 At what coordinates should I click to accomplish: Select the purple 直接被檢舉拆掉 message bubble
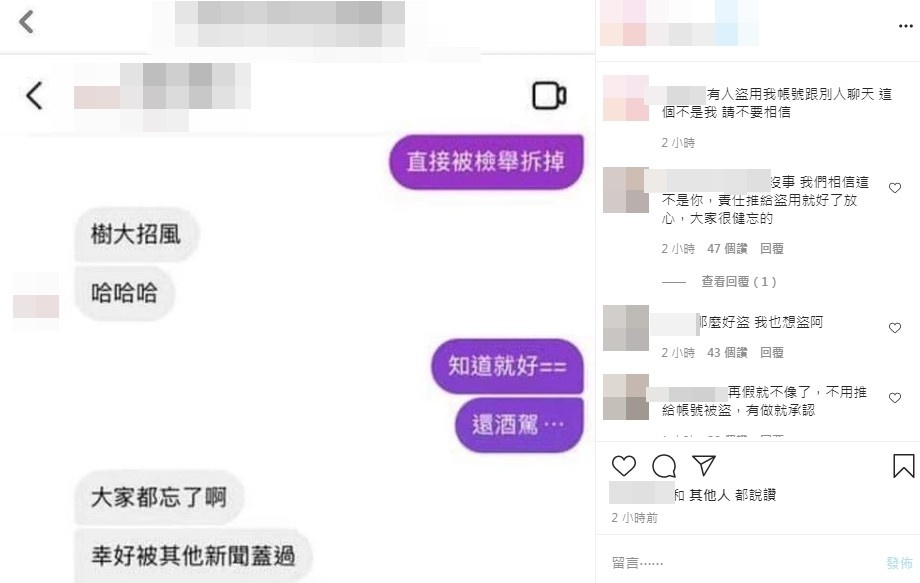[x=486, y=162]
